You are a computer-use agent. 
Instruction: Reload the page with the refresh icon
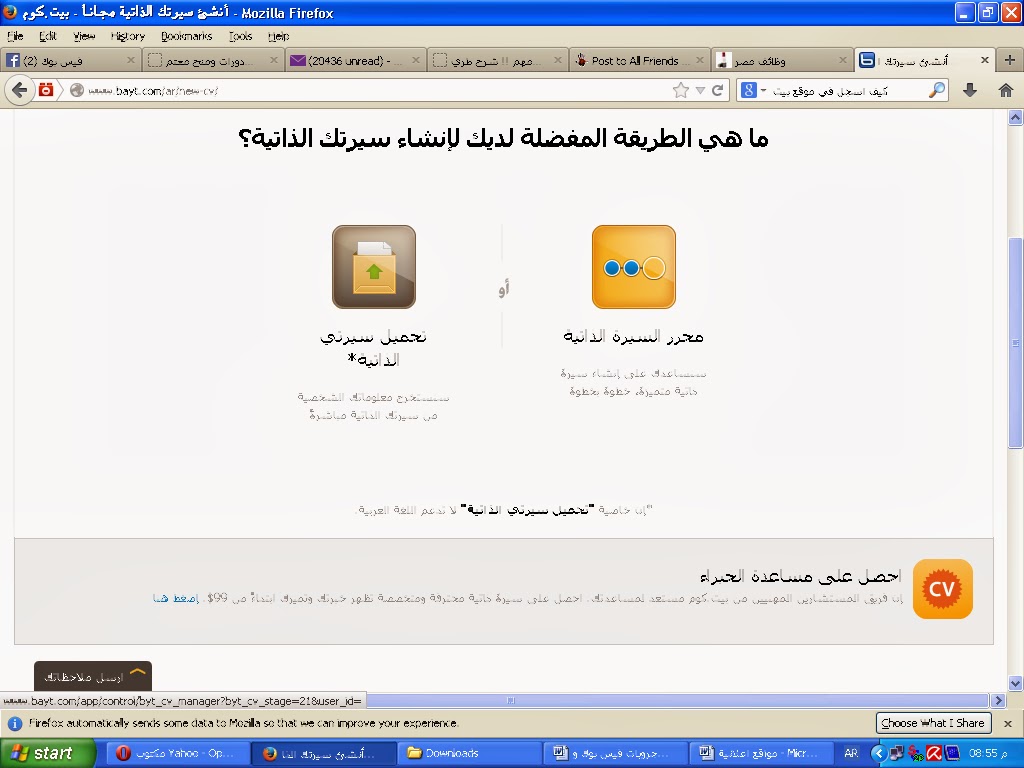click(717, 90)
